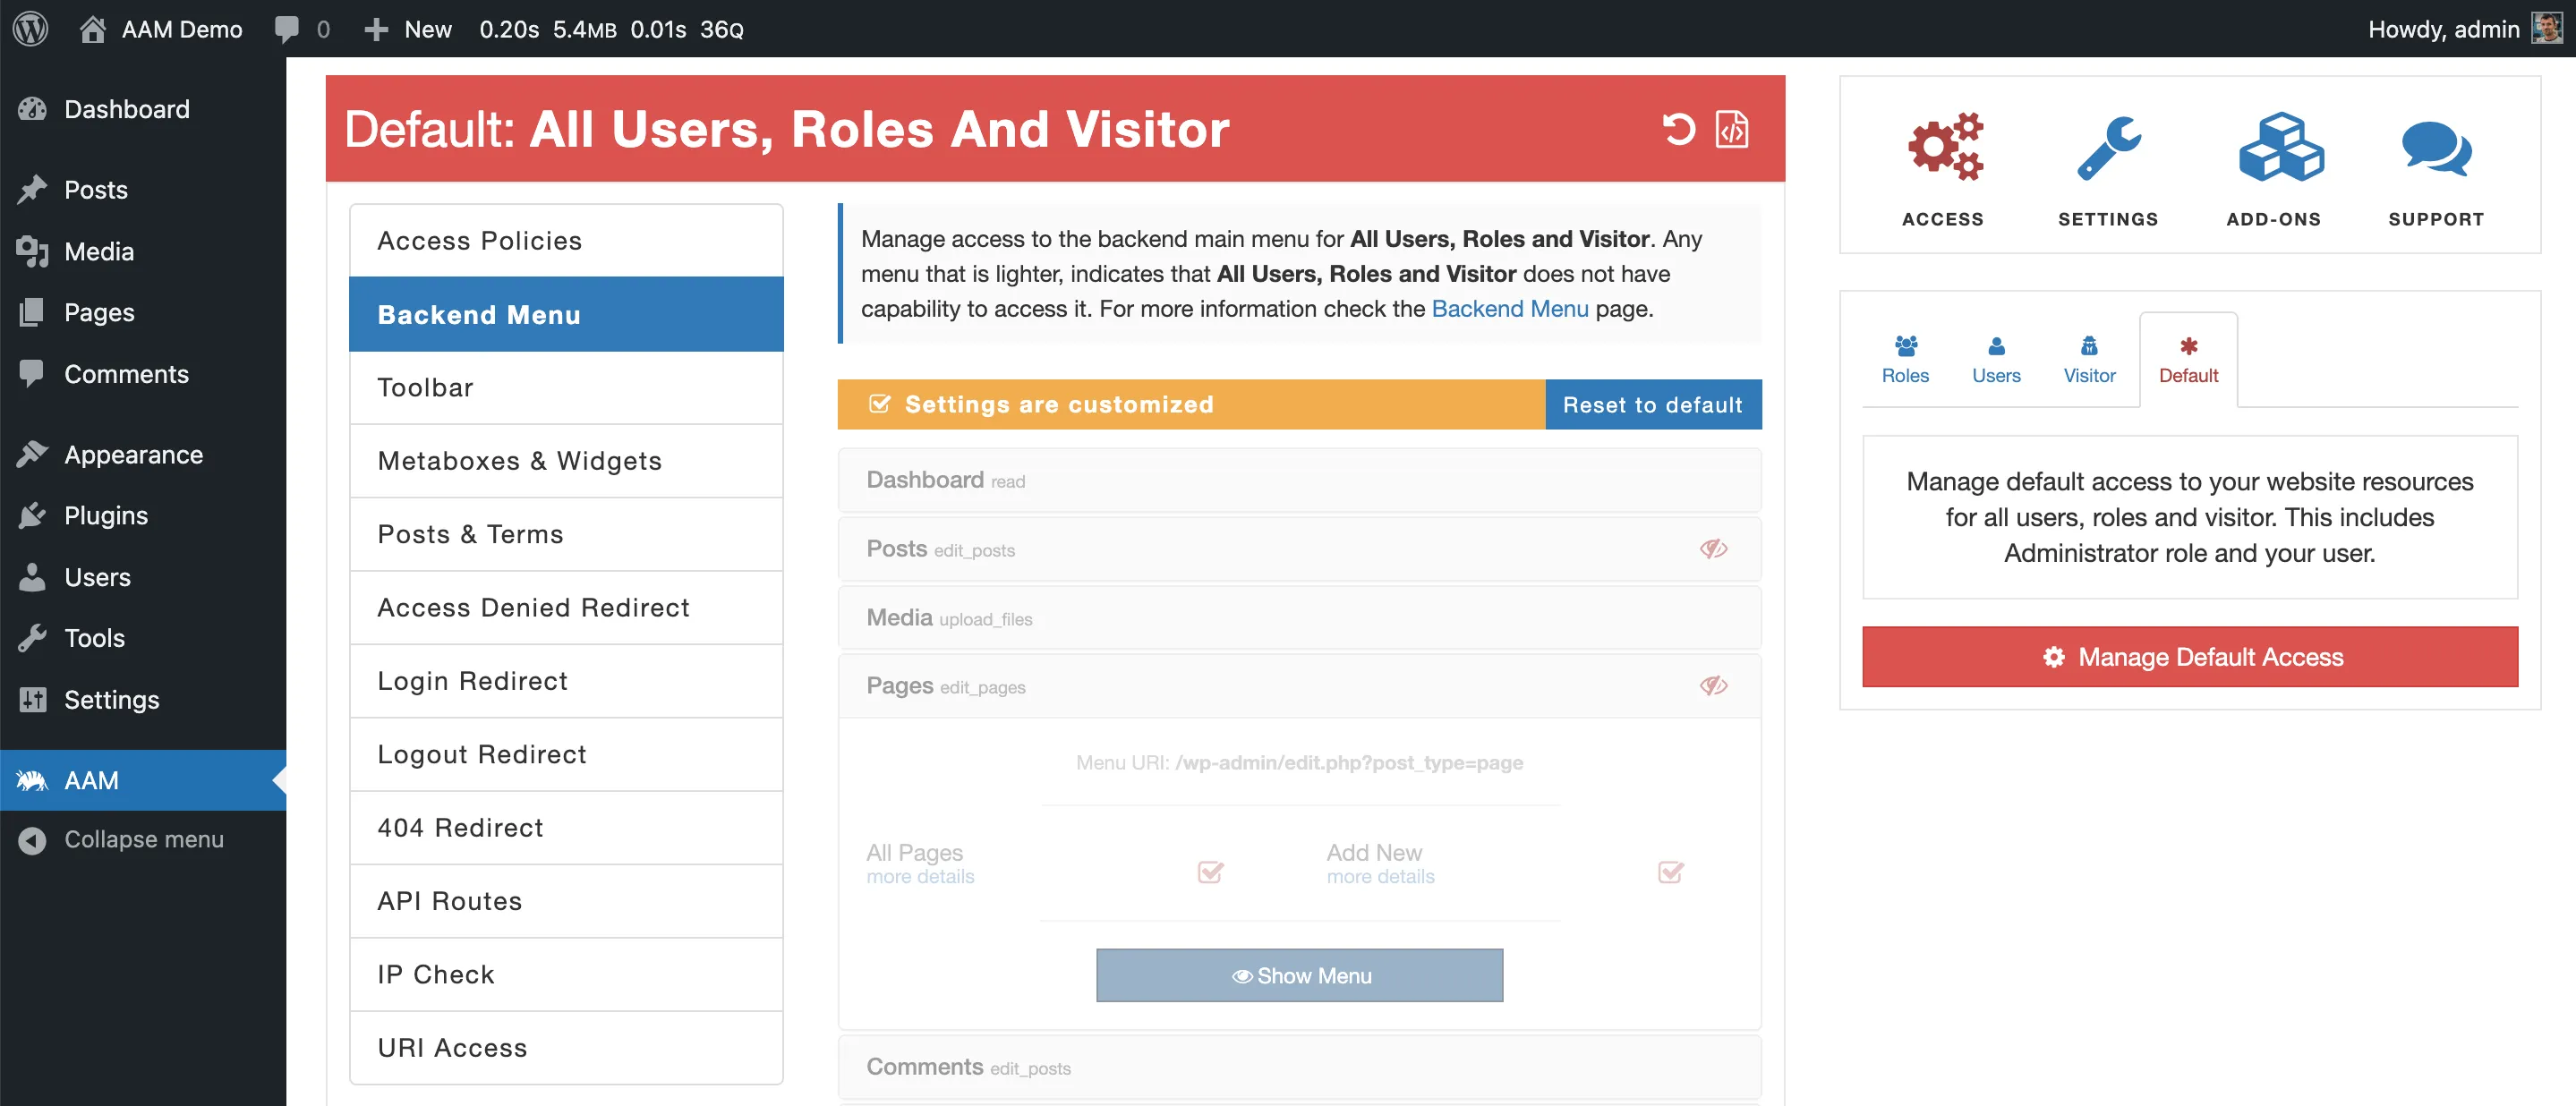
Task: Expand the Comments edit_posts menu row
Action: (x=1299, y=1067)
